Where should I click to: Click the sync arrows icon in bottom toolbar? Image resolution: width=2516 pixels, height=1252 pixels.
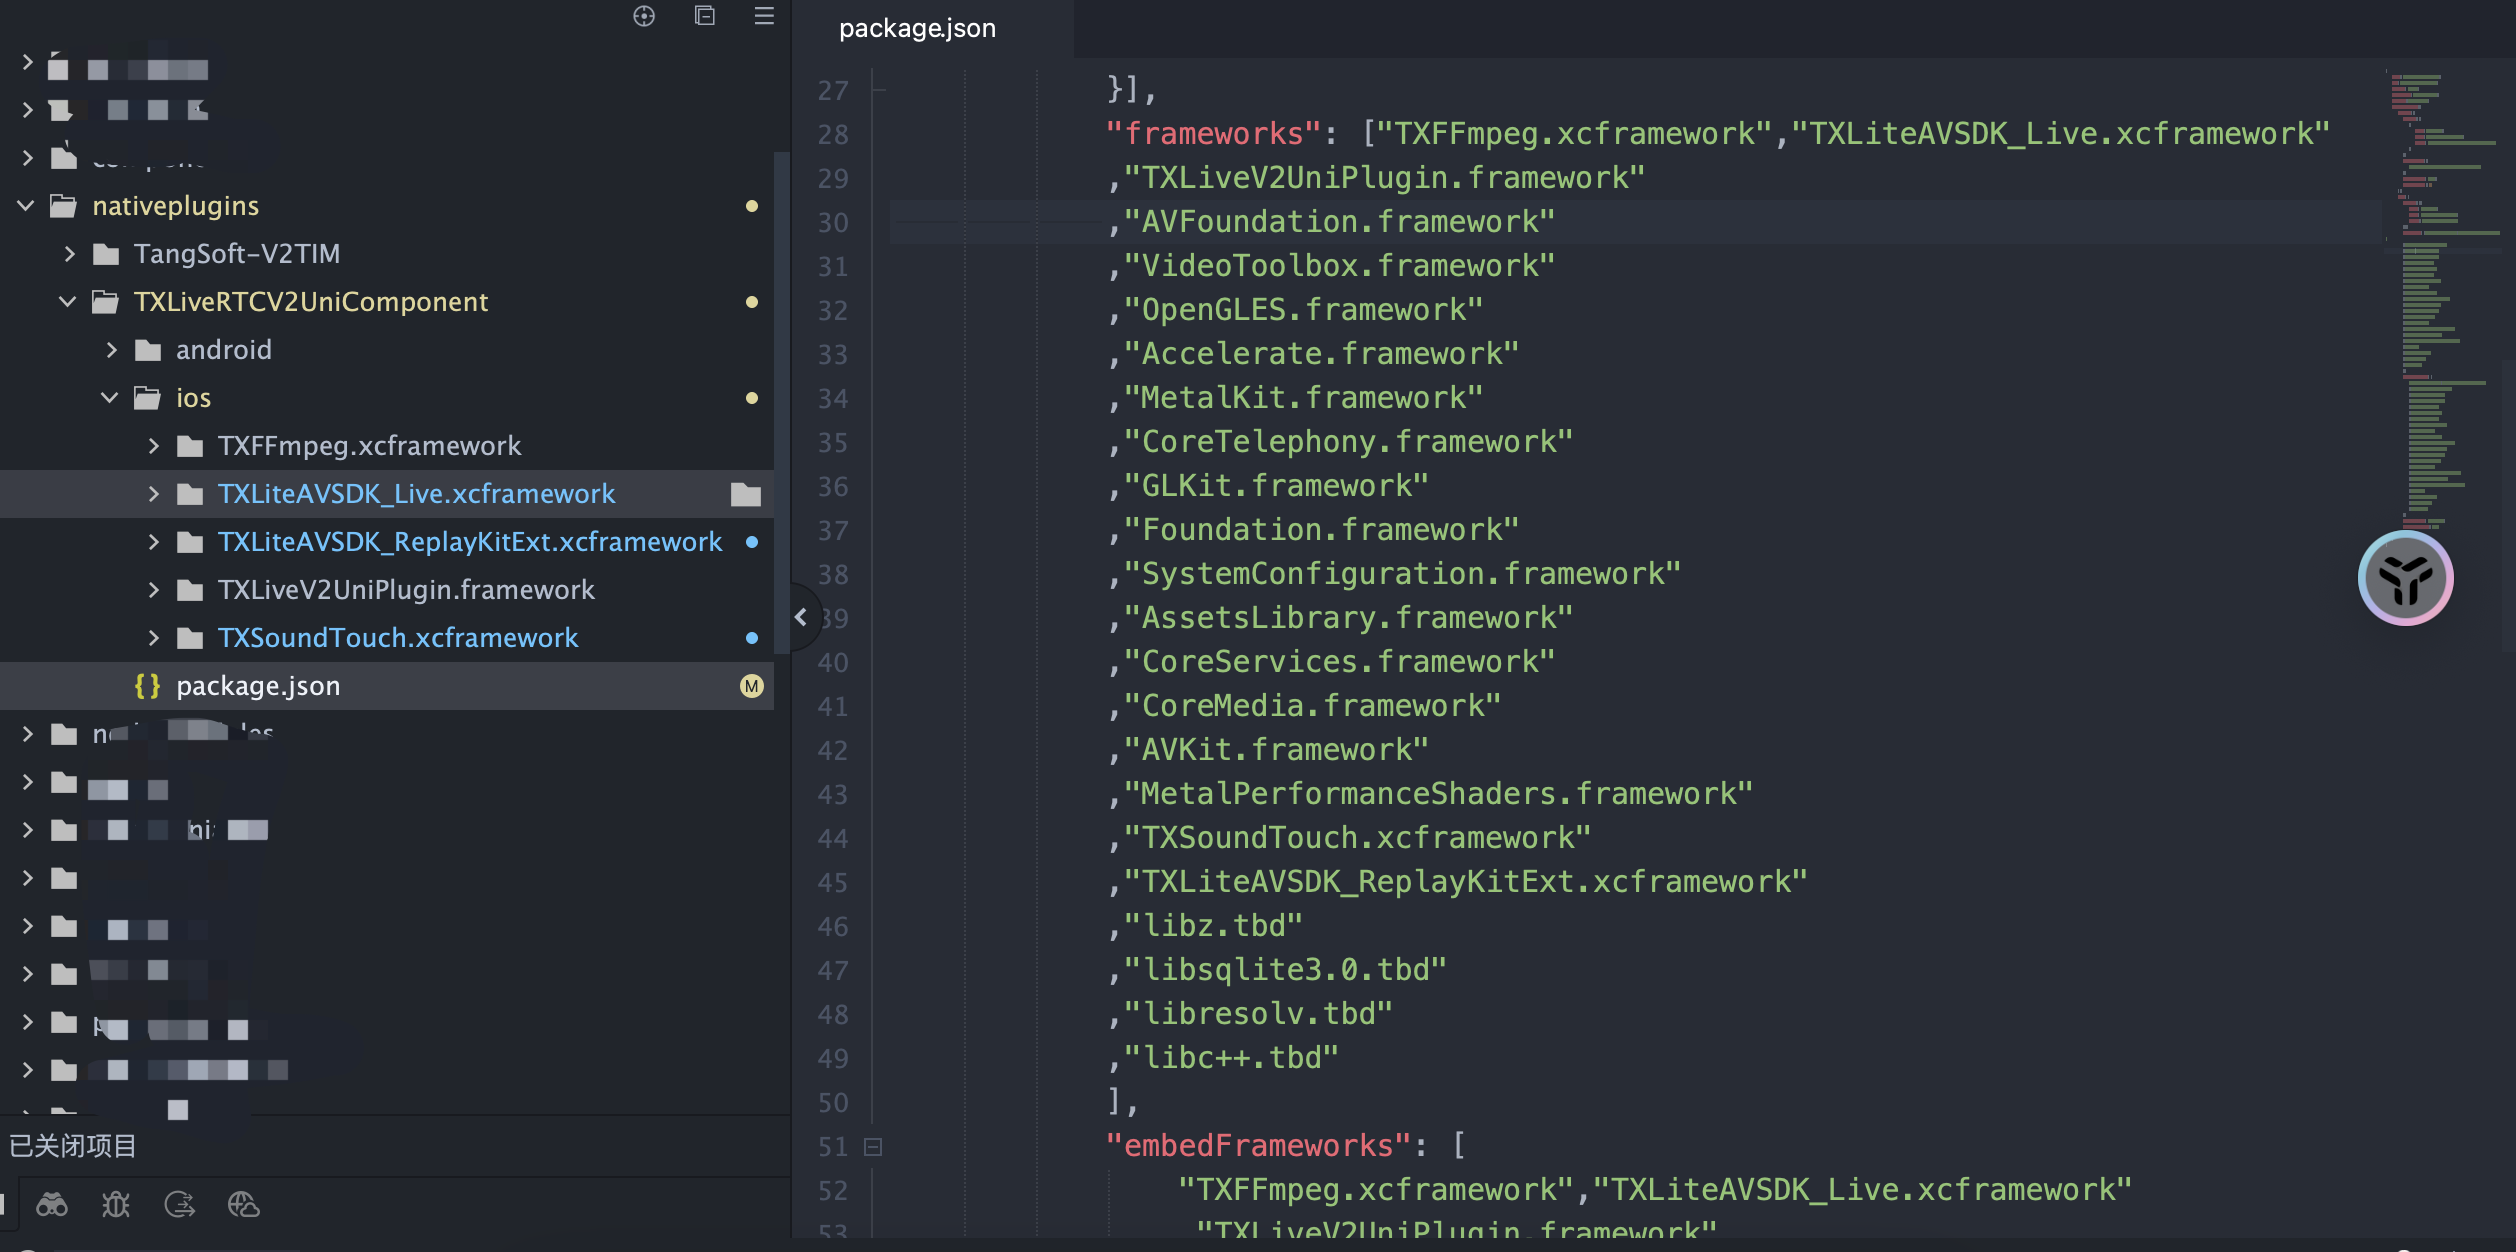click(180, 1205)
